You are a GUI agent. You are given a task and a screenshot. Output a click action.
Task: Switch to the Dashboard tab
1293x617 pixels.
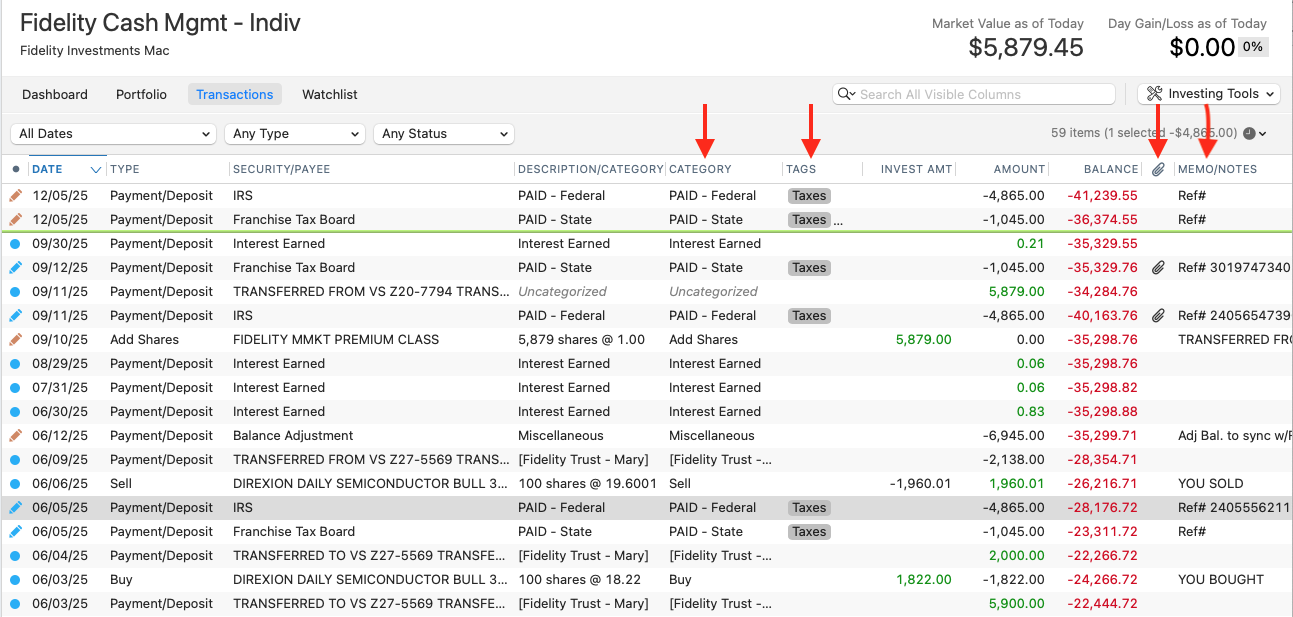click(55, 94)
